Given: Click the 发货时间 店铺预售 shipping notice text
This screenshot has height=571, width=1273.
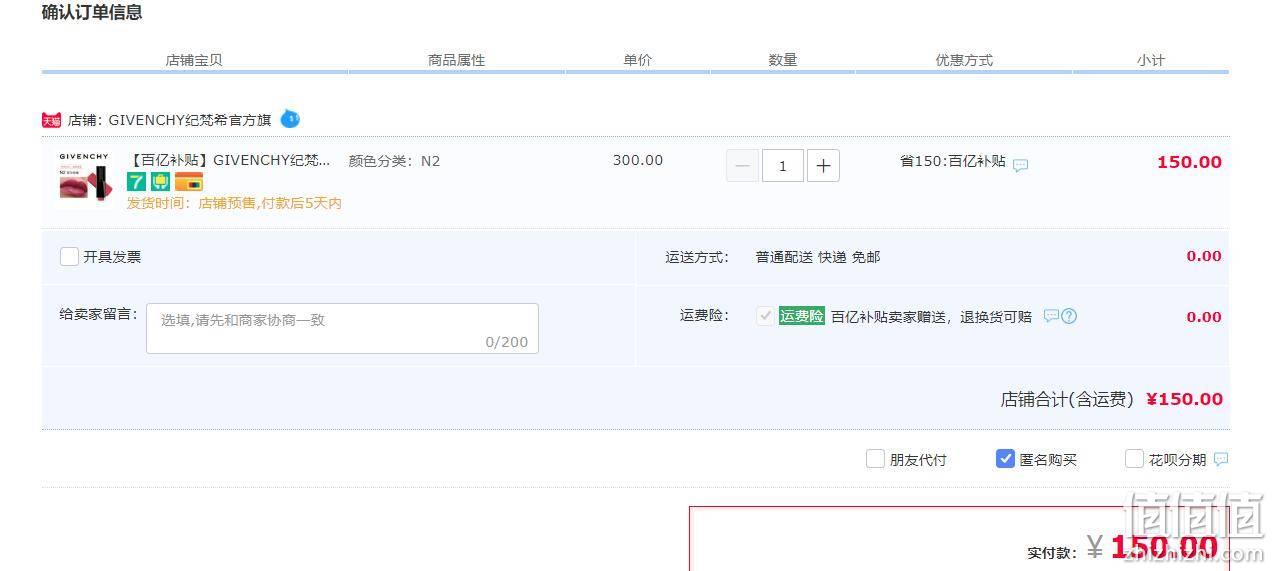Looking at the screenshot, I should click(x=234, y=203).
